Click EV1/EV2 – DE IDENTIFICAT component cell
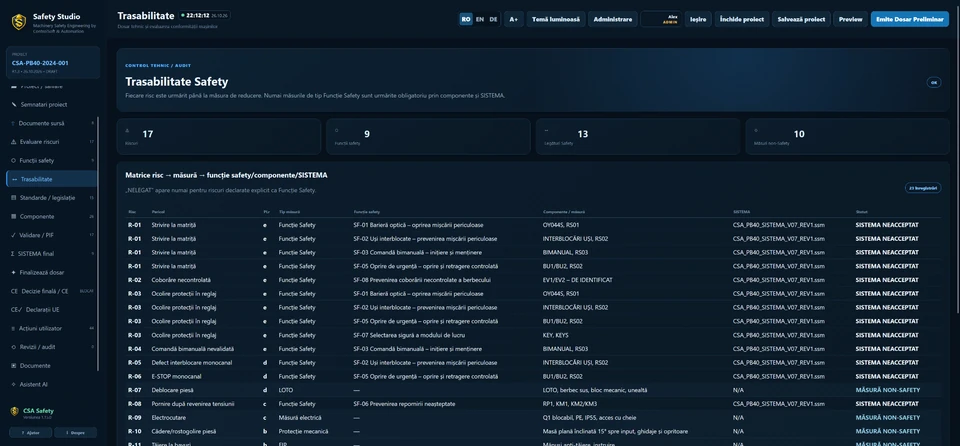Screen dimensions: 960x446 (x=577, y=280)
